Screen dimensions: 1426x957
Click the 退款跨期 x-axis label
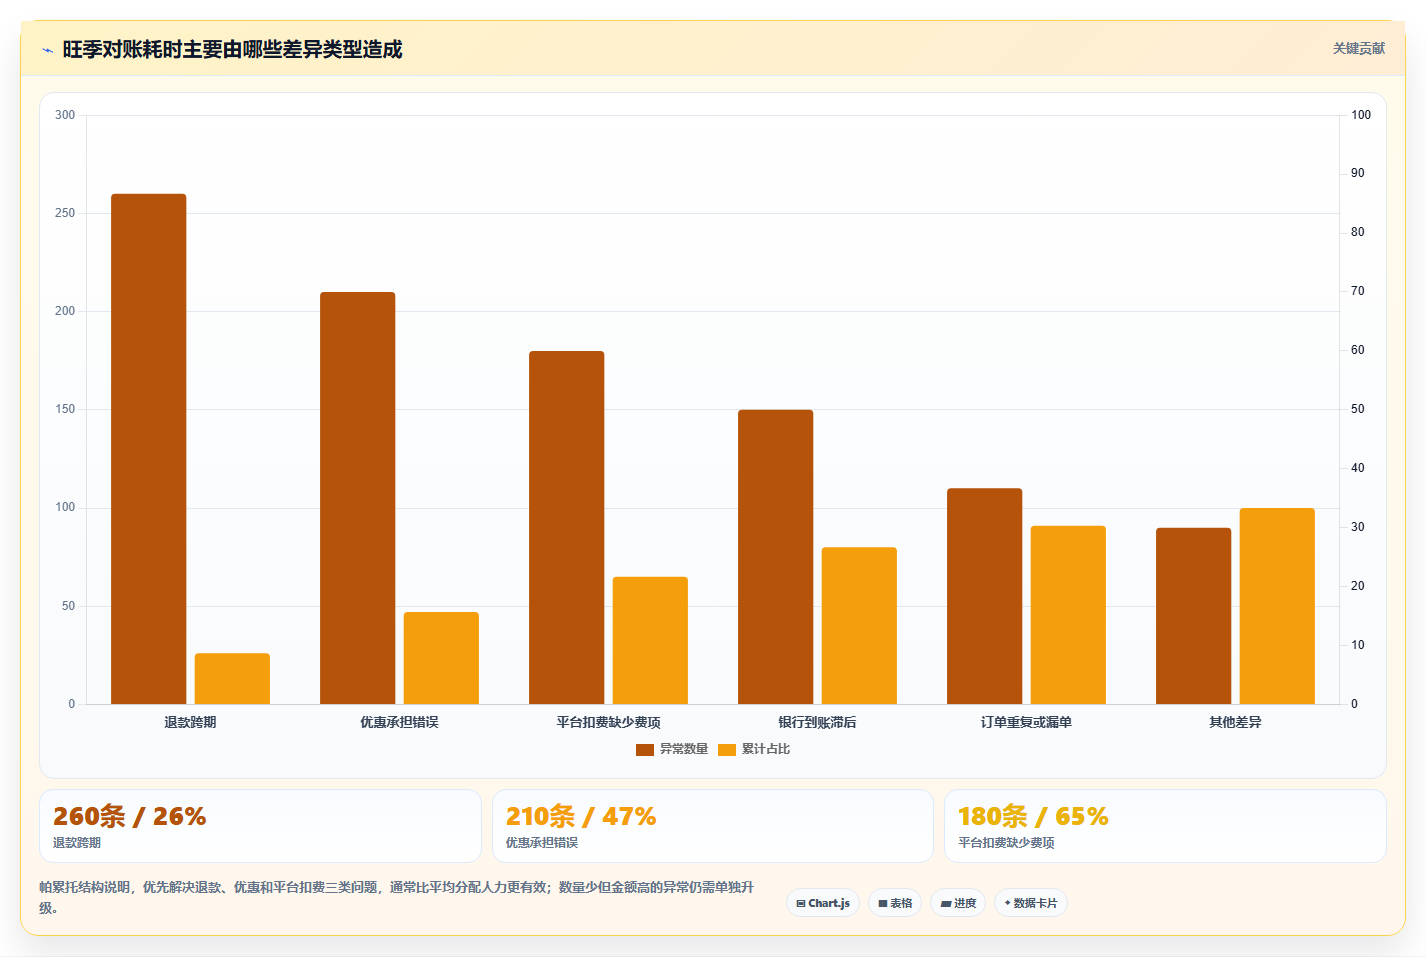pyautogui.click(x=190, y=722)
